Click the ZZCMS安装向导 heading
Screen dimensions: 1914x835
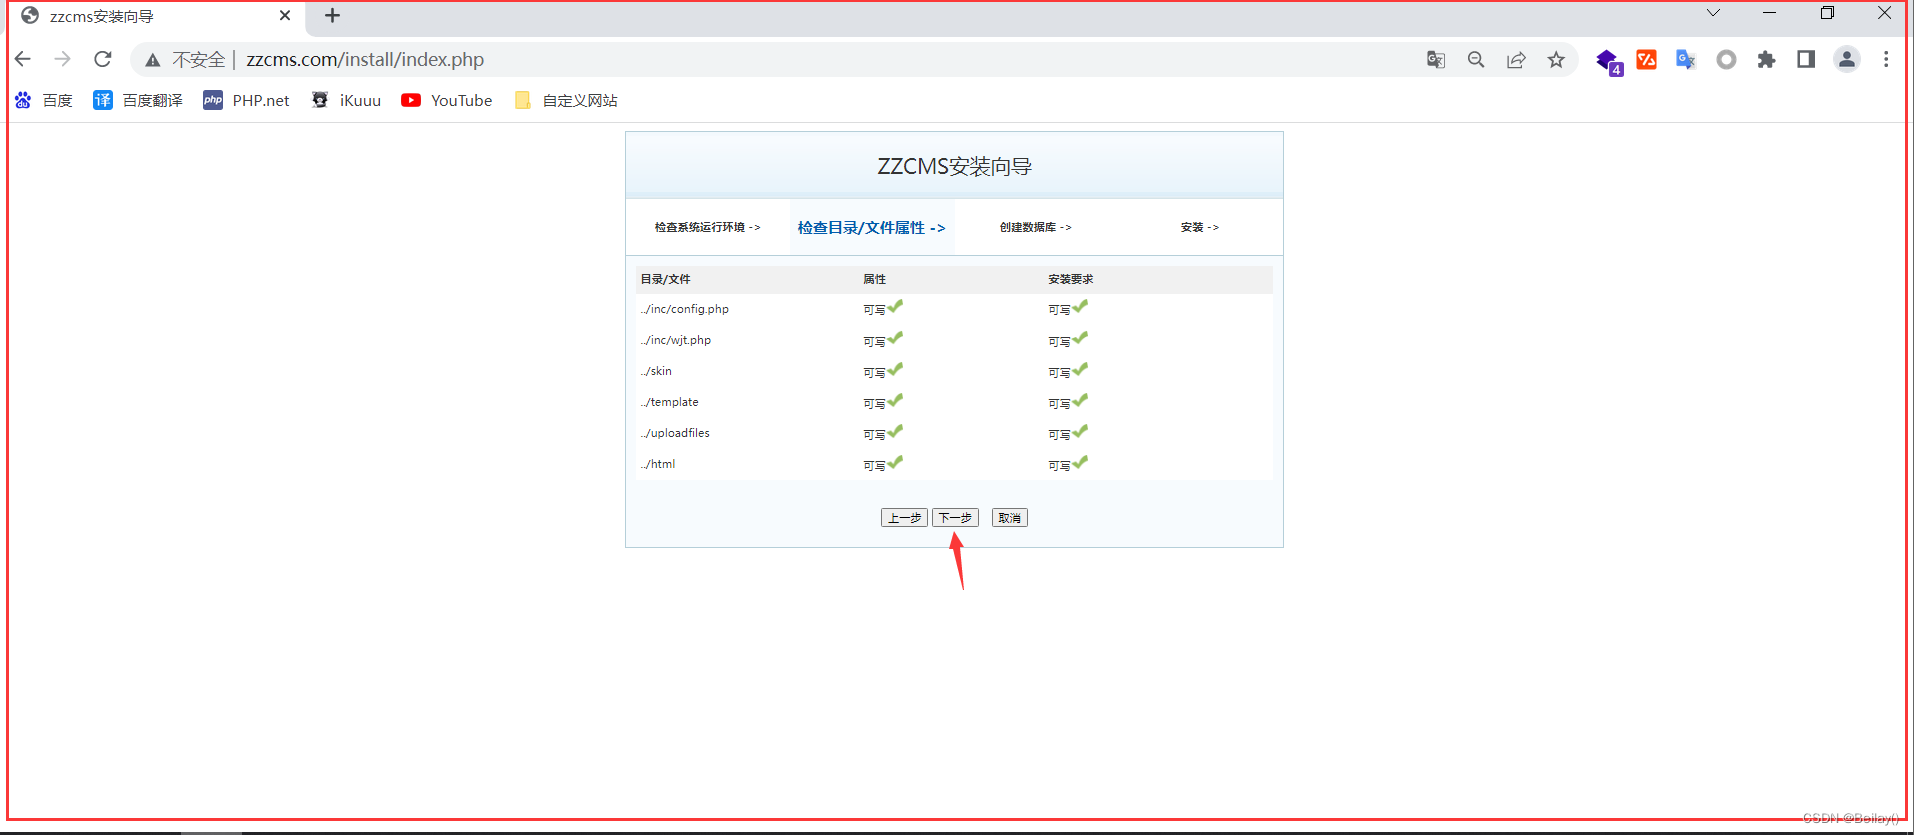(x=954, y=166)
